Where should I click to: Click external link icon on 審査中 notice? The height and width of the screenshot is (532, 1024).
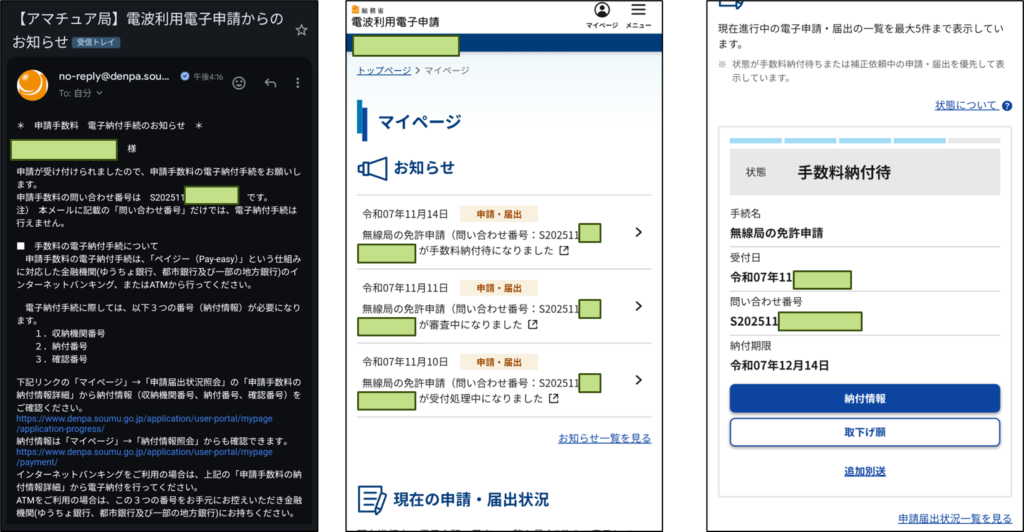coord(532,325)
